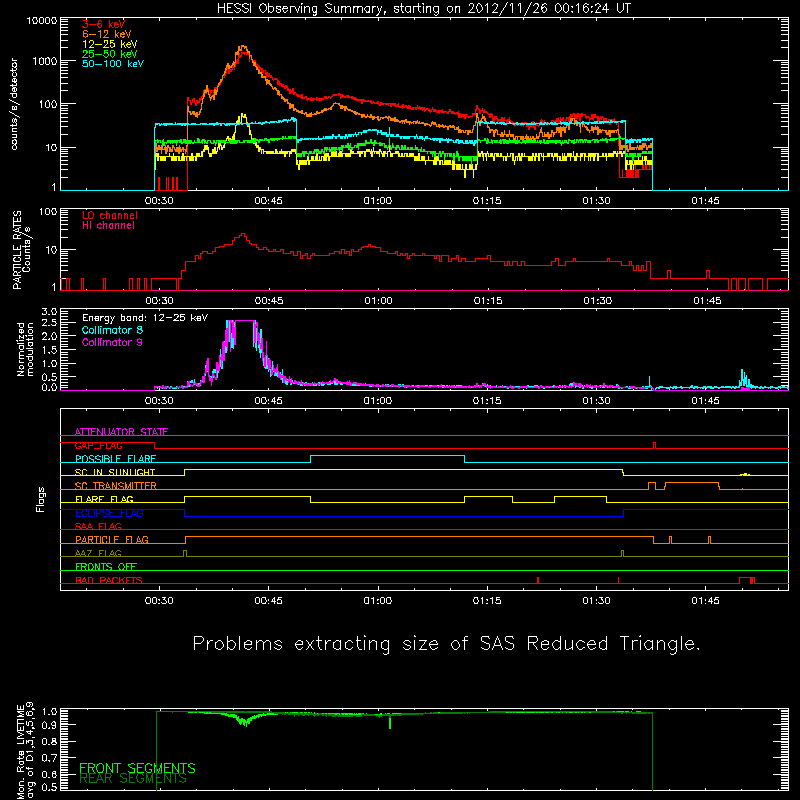Click the SAA_FLAG label
Image resolution: width=800 pixels, height=800 pixels.
98,526
